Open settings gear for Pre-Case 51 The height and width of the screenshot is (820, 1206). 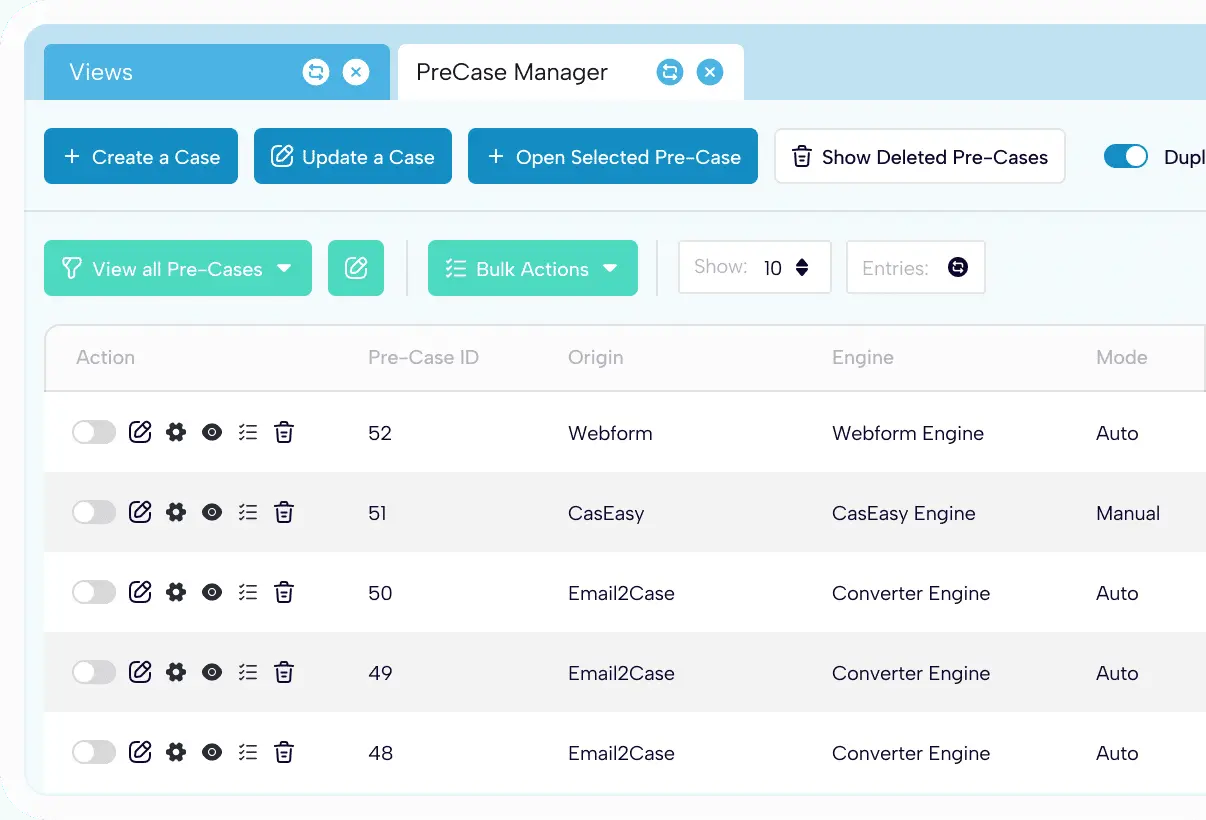(x=176, y=512)
